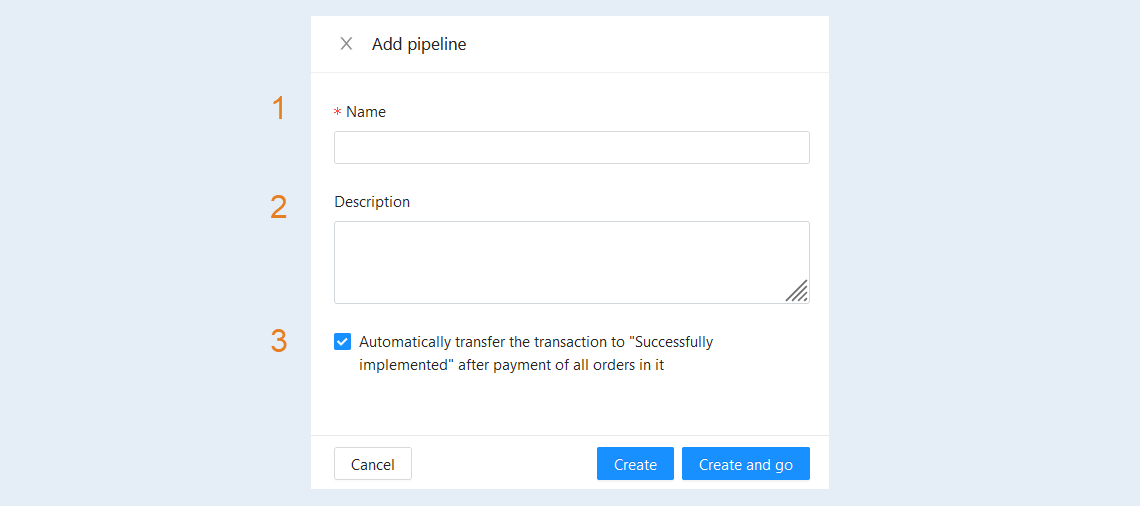Close the Add pipeline dialog with X

pyautogui.click(x=346, y=44)
